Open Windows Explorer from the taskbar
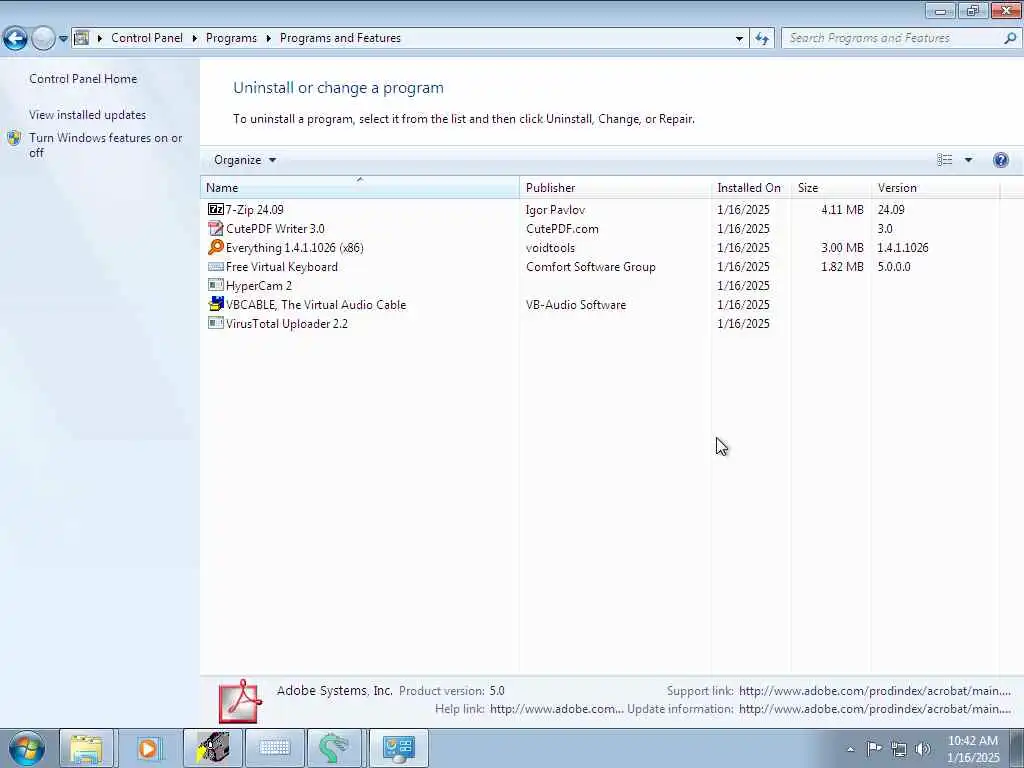The height and width of the screenshot is (768, 1024). (86, 748)
